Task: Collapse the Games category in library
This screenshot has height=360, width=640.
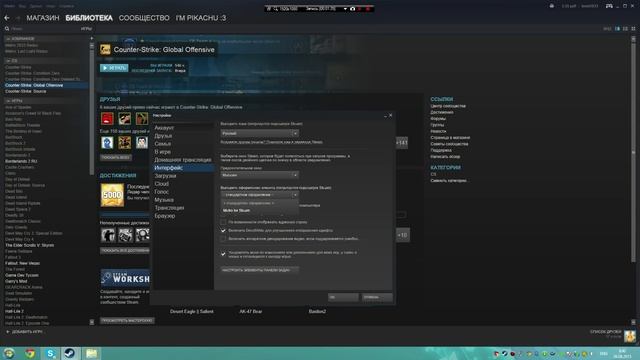Action: (x=8, y=100)
